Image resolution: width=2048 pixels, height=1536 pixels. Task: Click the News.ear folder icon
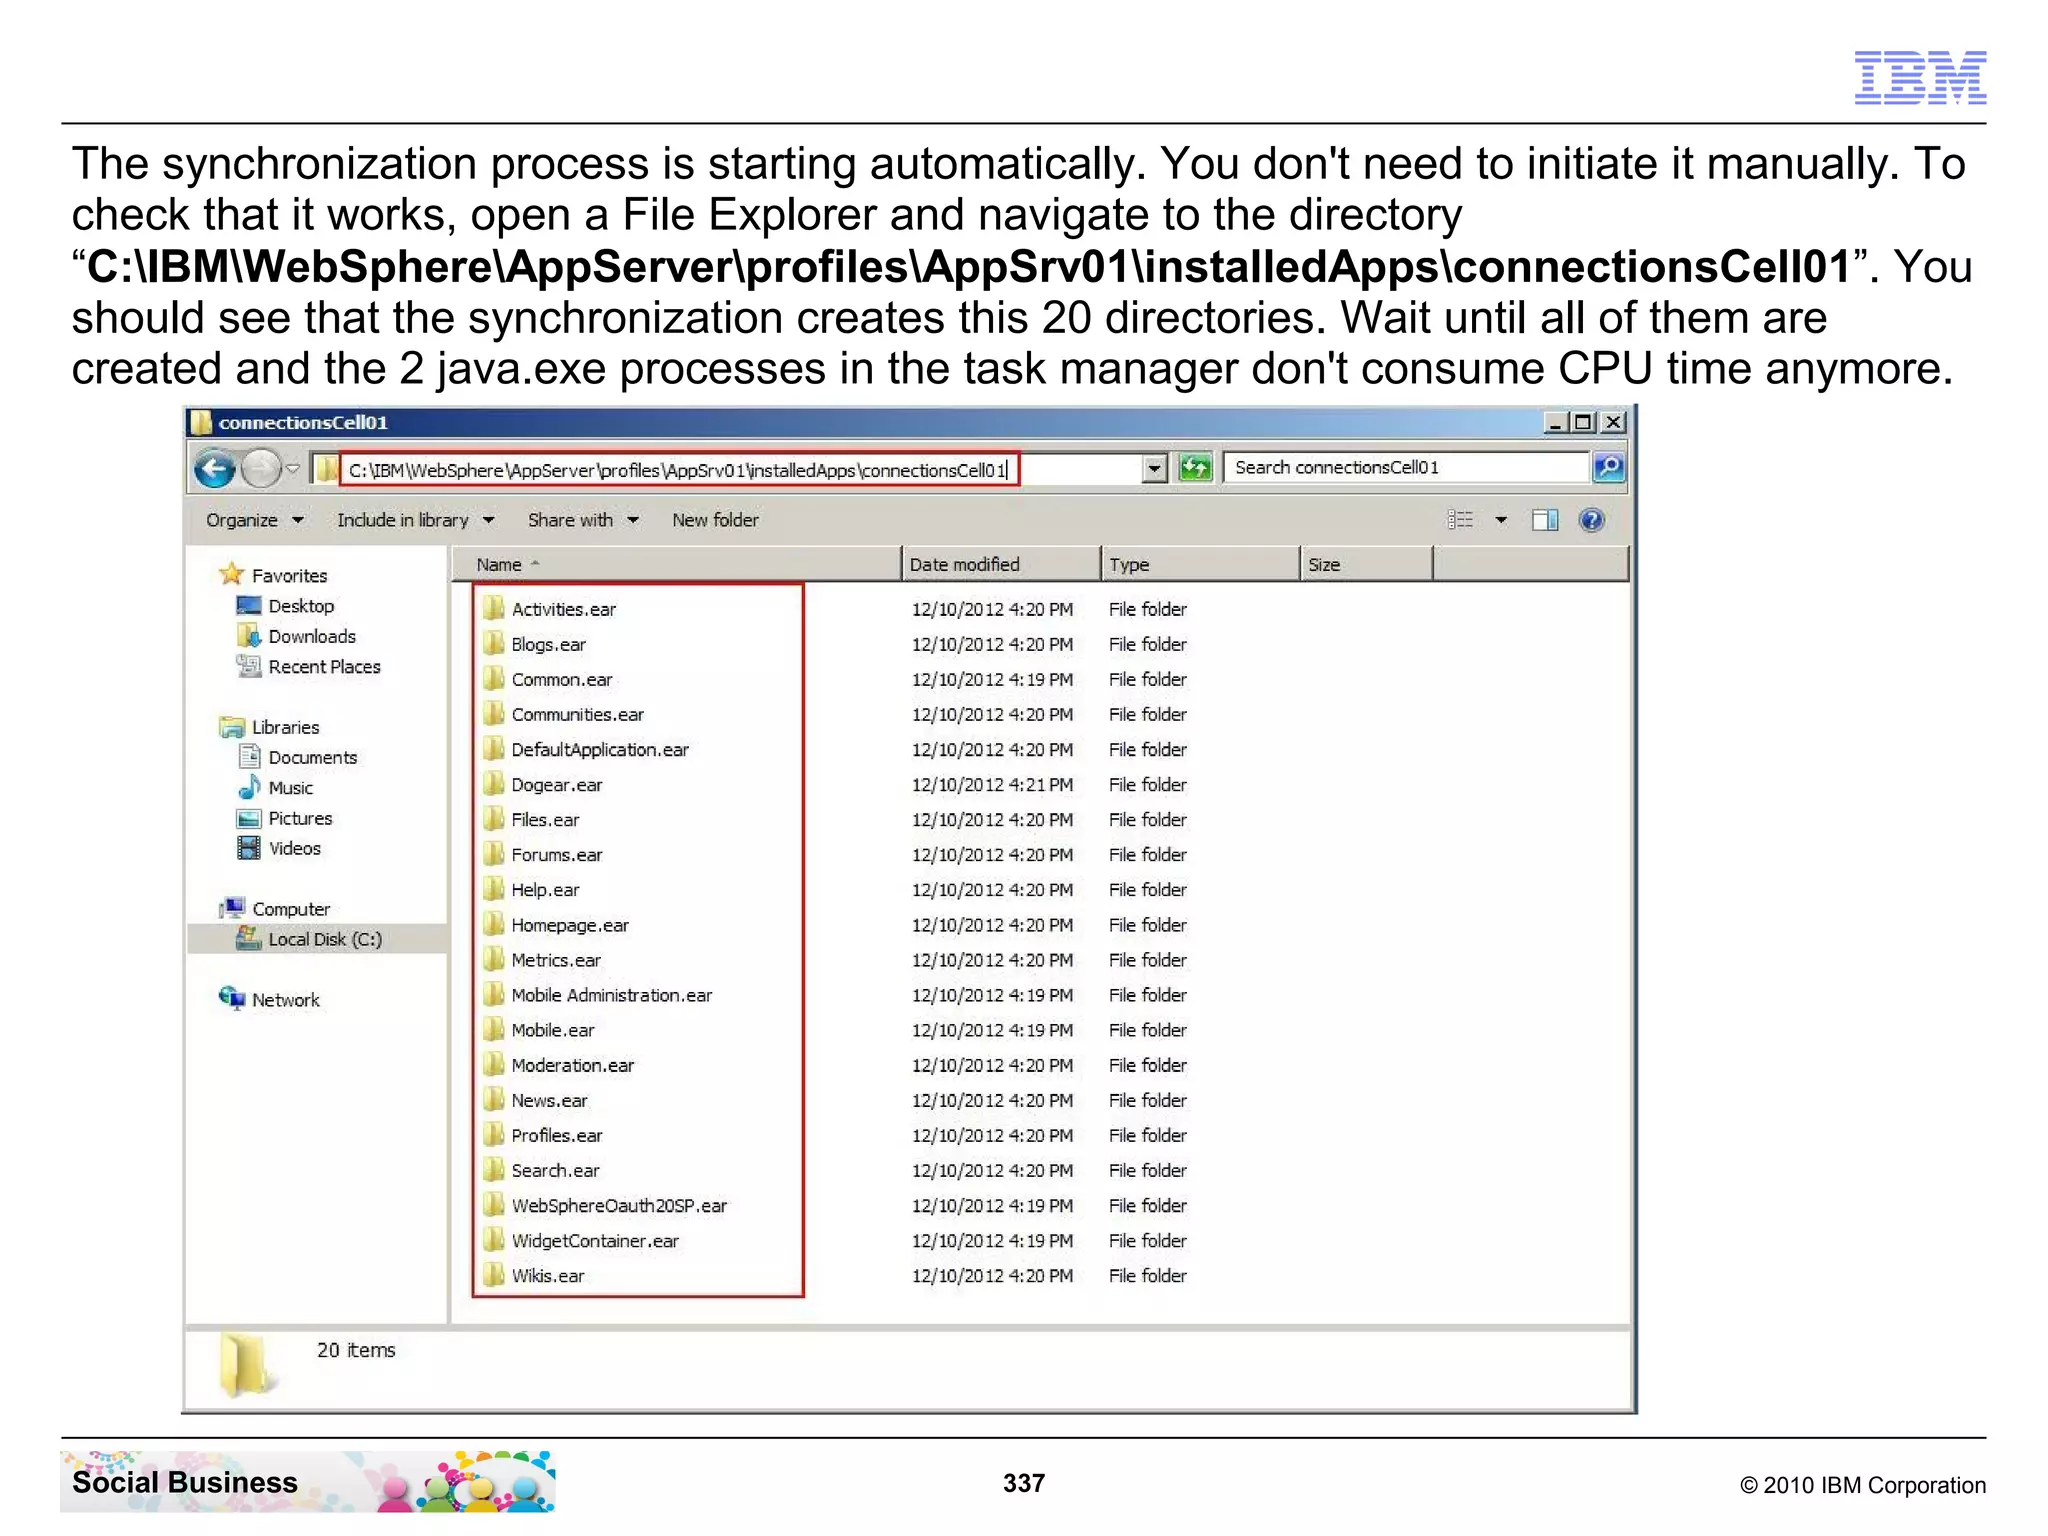[x=493, y=1099]
